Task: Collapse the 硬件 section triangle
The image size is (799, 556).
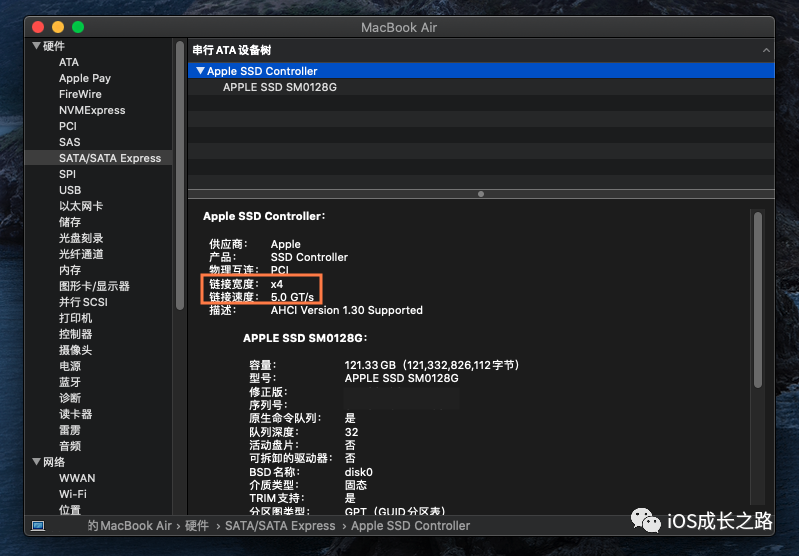Action: pos(36,46)
